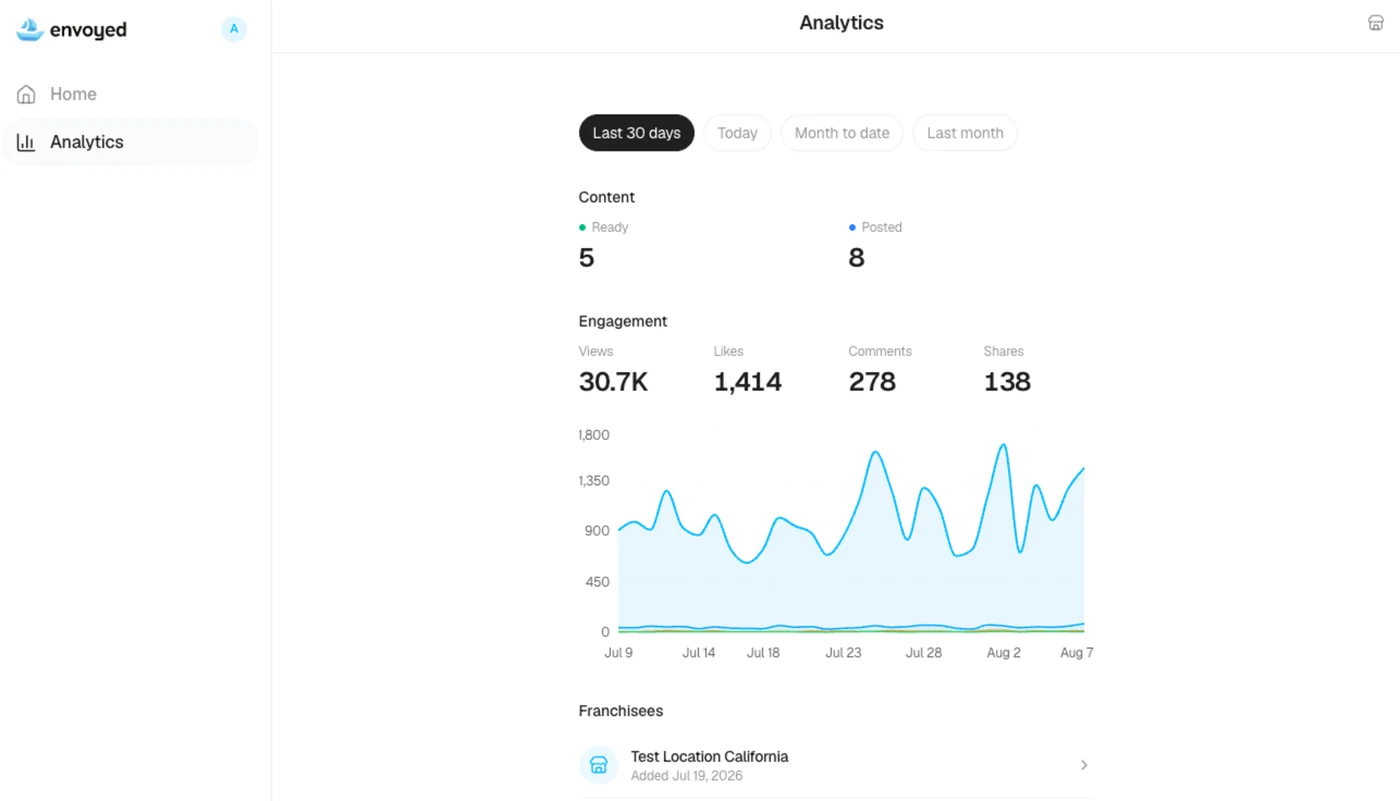Expand Test Location California via chevron arrow

coord(1084,765)
